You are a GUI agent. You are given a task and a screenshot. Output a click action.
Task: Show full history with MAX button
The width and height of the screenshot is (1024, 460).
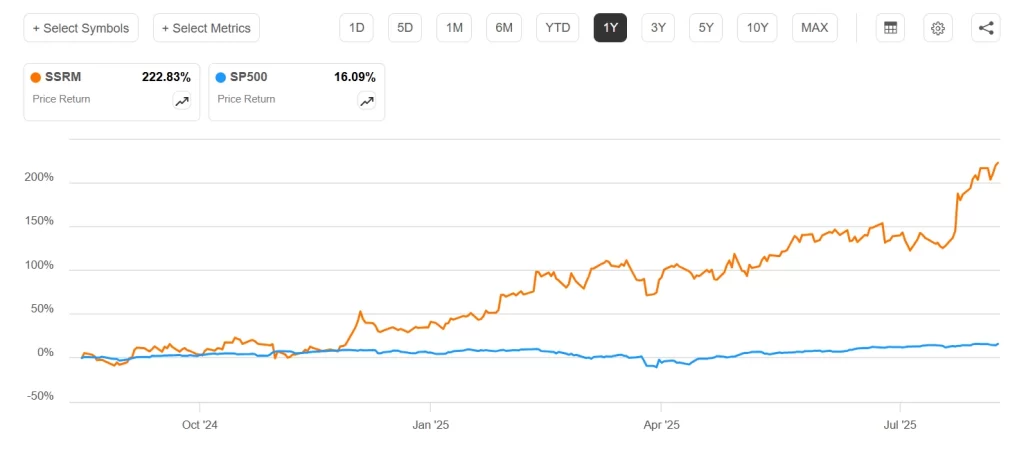pos(815,28)
